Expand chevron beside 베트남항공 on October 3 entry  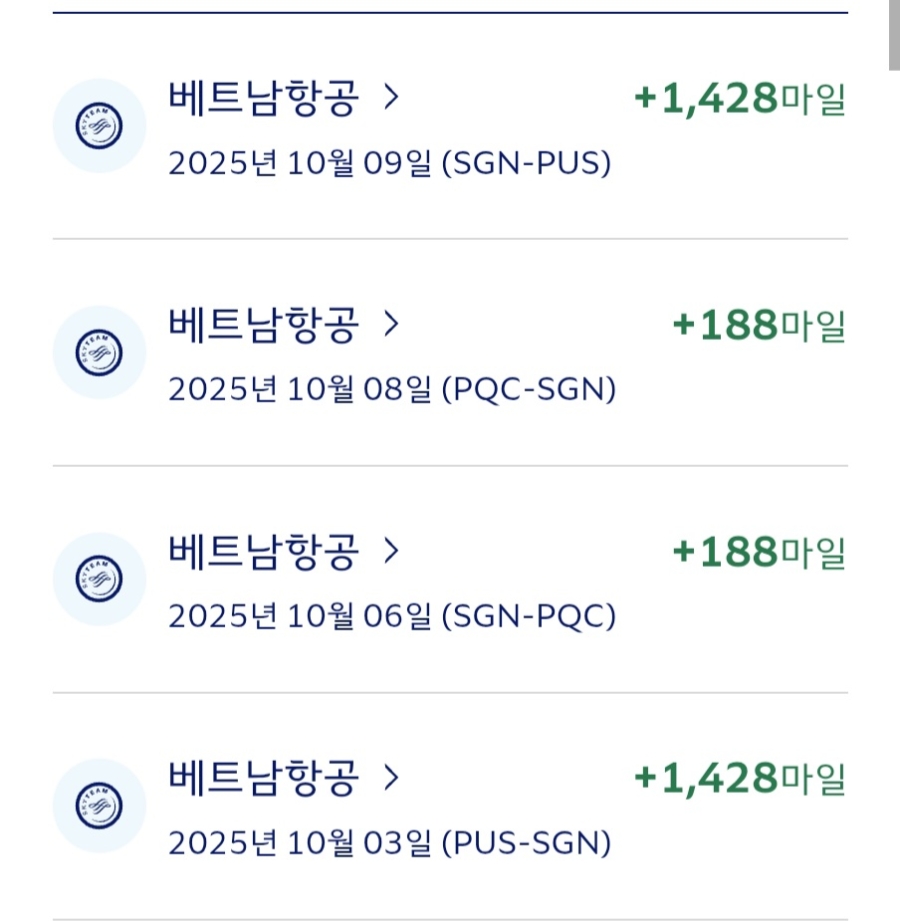click(391, 777)
